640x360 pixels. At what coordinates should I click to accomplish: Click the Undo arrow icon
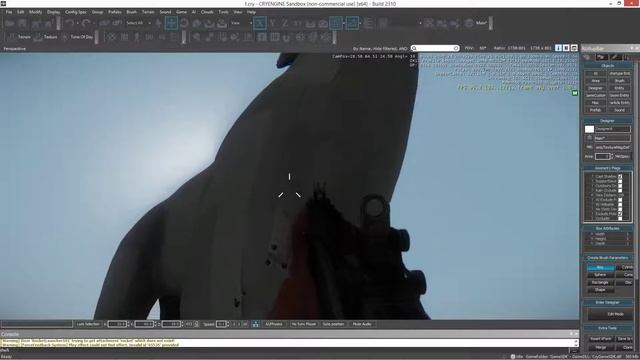pyautogui.click(x=69, y=23)
